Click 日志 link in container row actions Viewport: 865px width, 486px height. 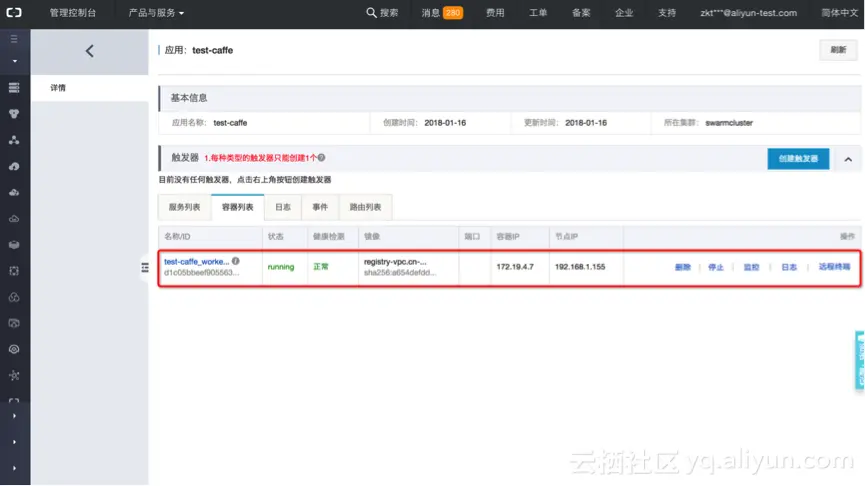click(x=789, y=267)
